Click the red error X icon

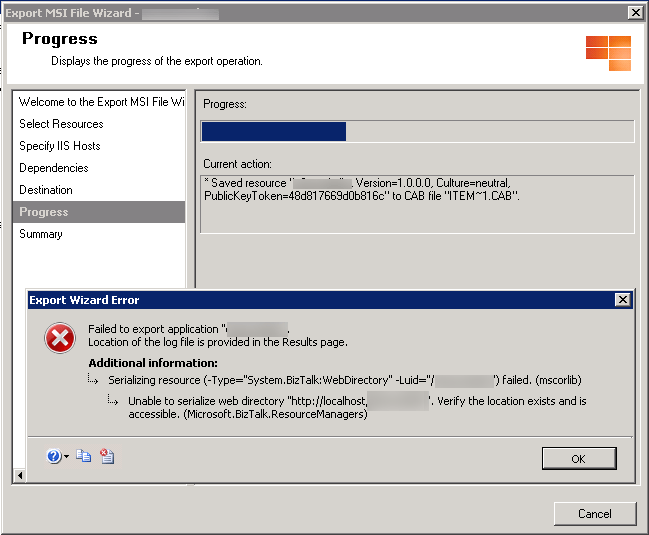(x=60, y=338)
